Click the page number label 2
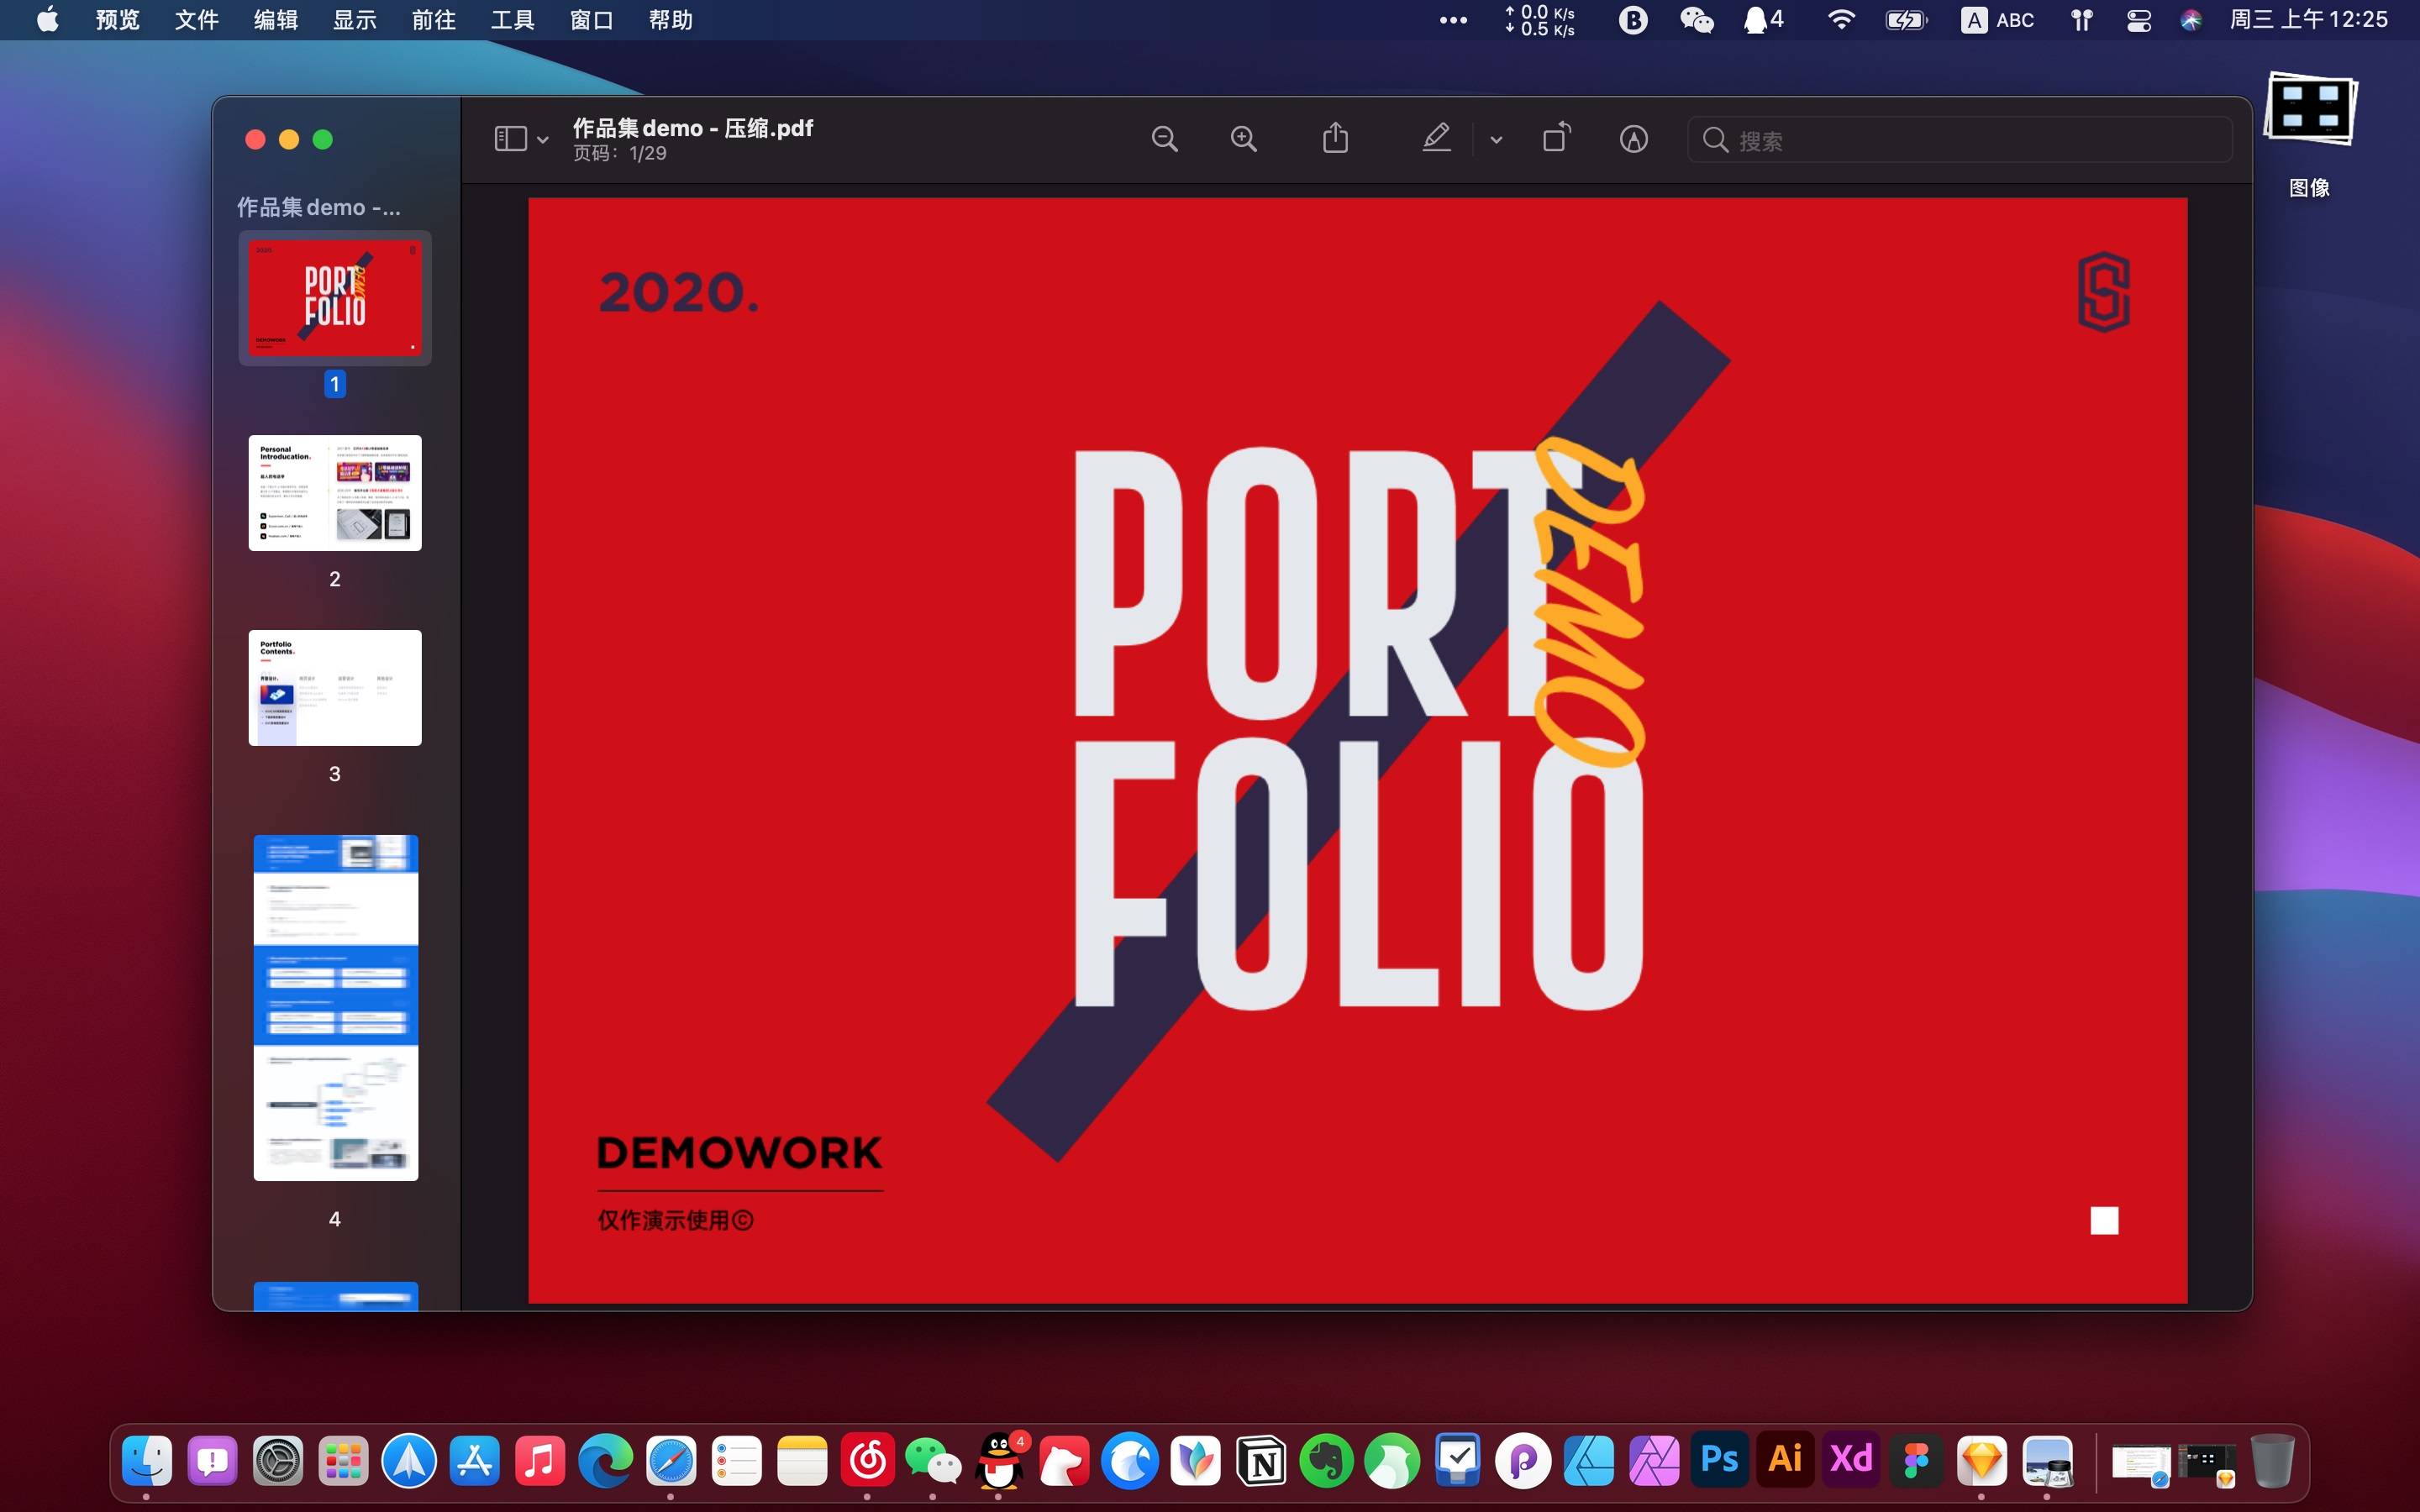The height and width of the screenshot is (1512, 2420). click(335, 579)
